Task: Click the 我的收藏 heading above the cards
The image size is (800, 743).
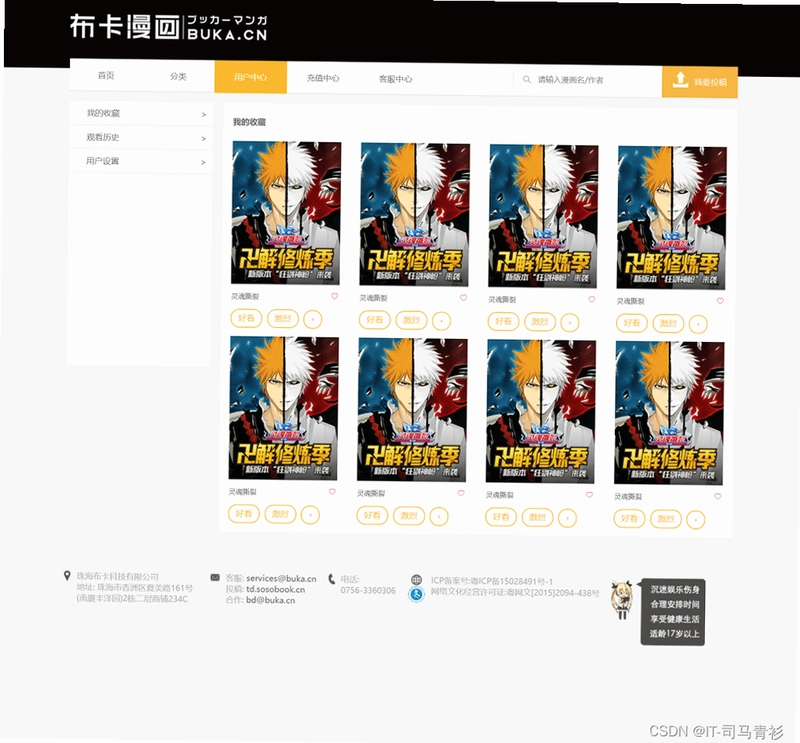Action: coord(249,122)
